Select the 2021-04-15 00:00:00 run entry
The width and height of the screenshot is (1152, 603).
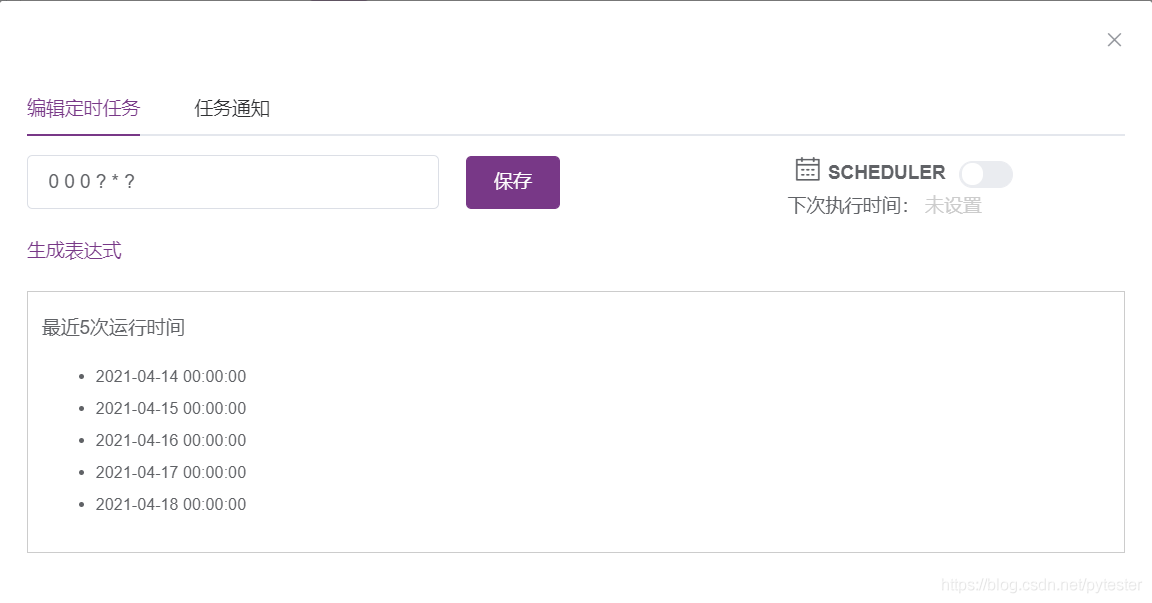[171, 409]
